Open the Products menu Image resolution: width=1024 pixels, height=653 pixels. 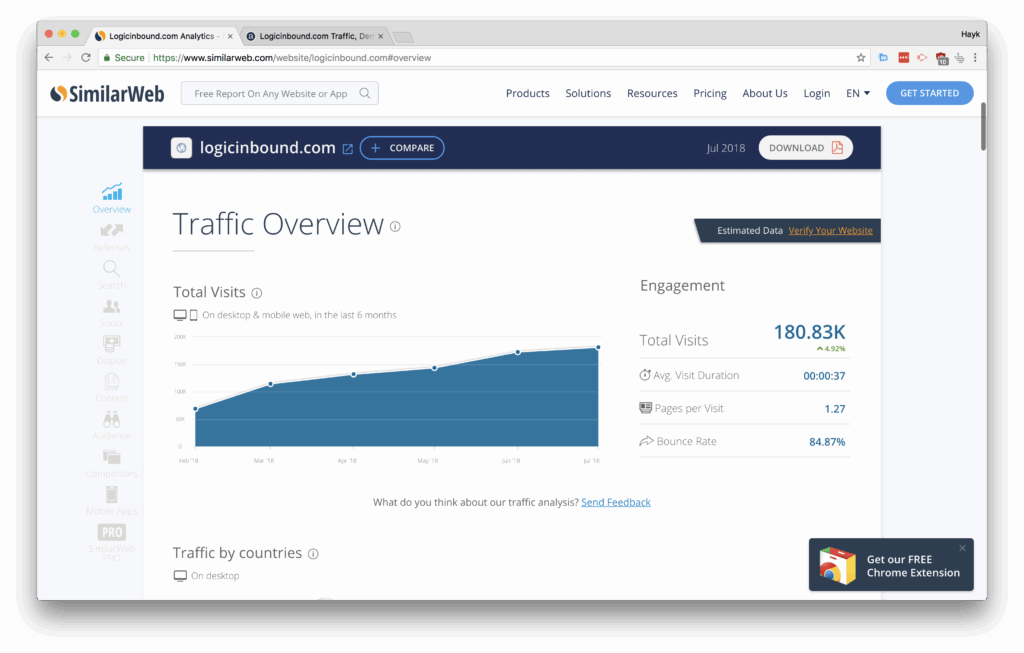tap(528, 93)
